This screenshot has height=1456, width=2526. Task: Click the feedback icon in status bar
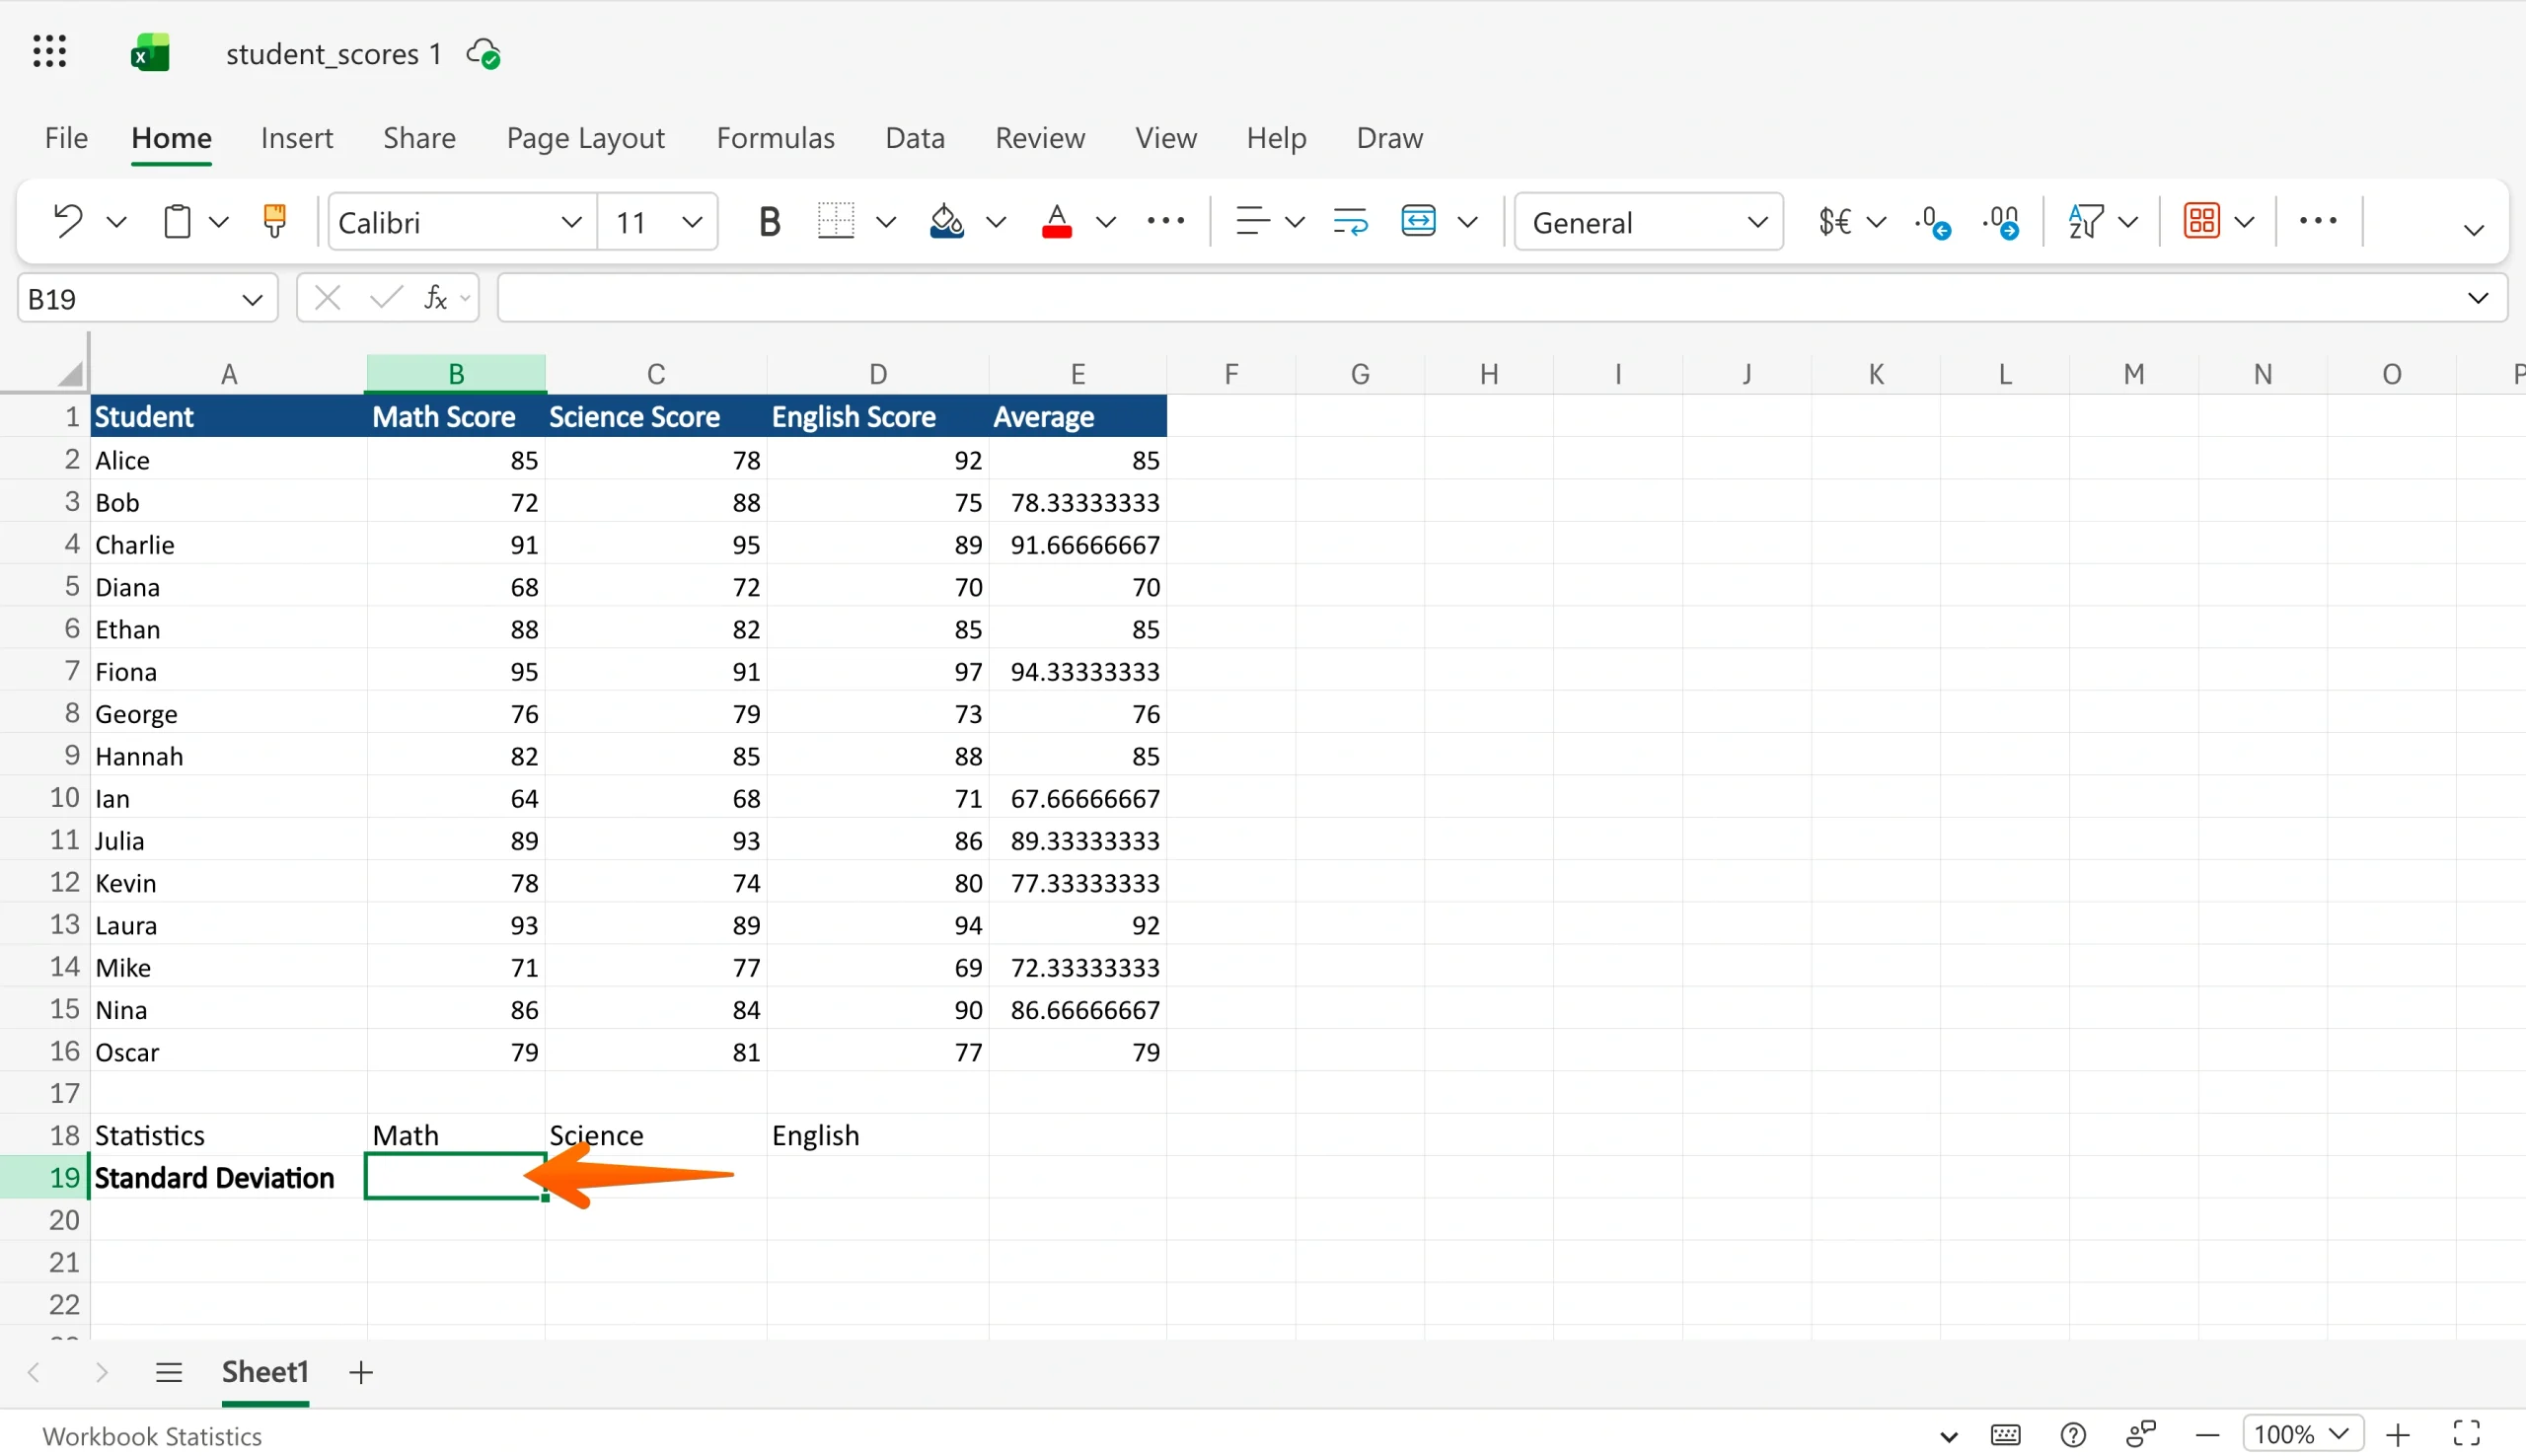pyautogui.click(x=2141, y=1436)
